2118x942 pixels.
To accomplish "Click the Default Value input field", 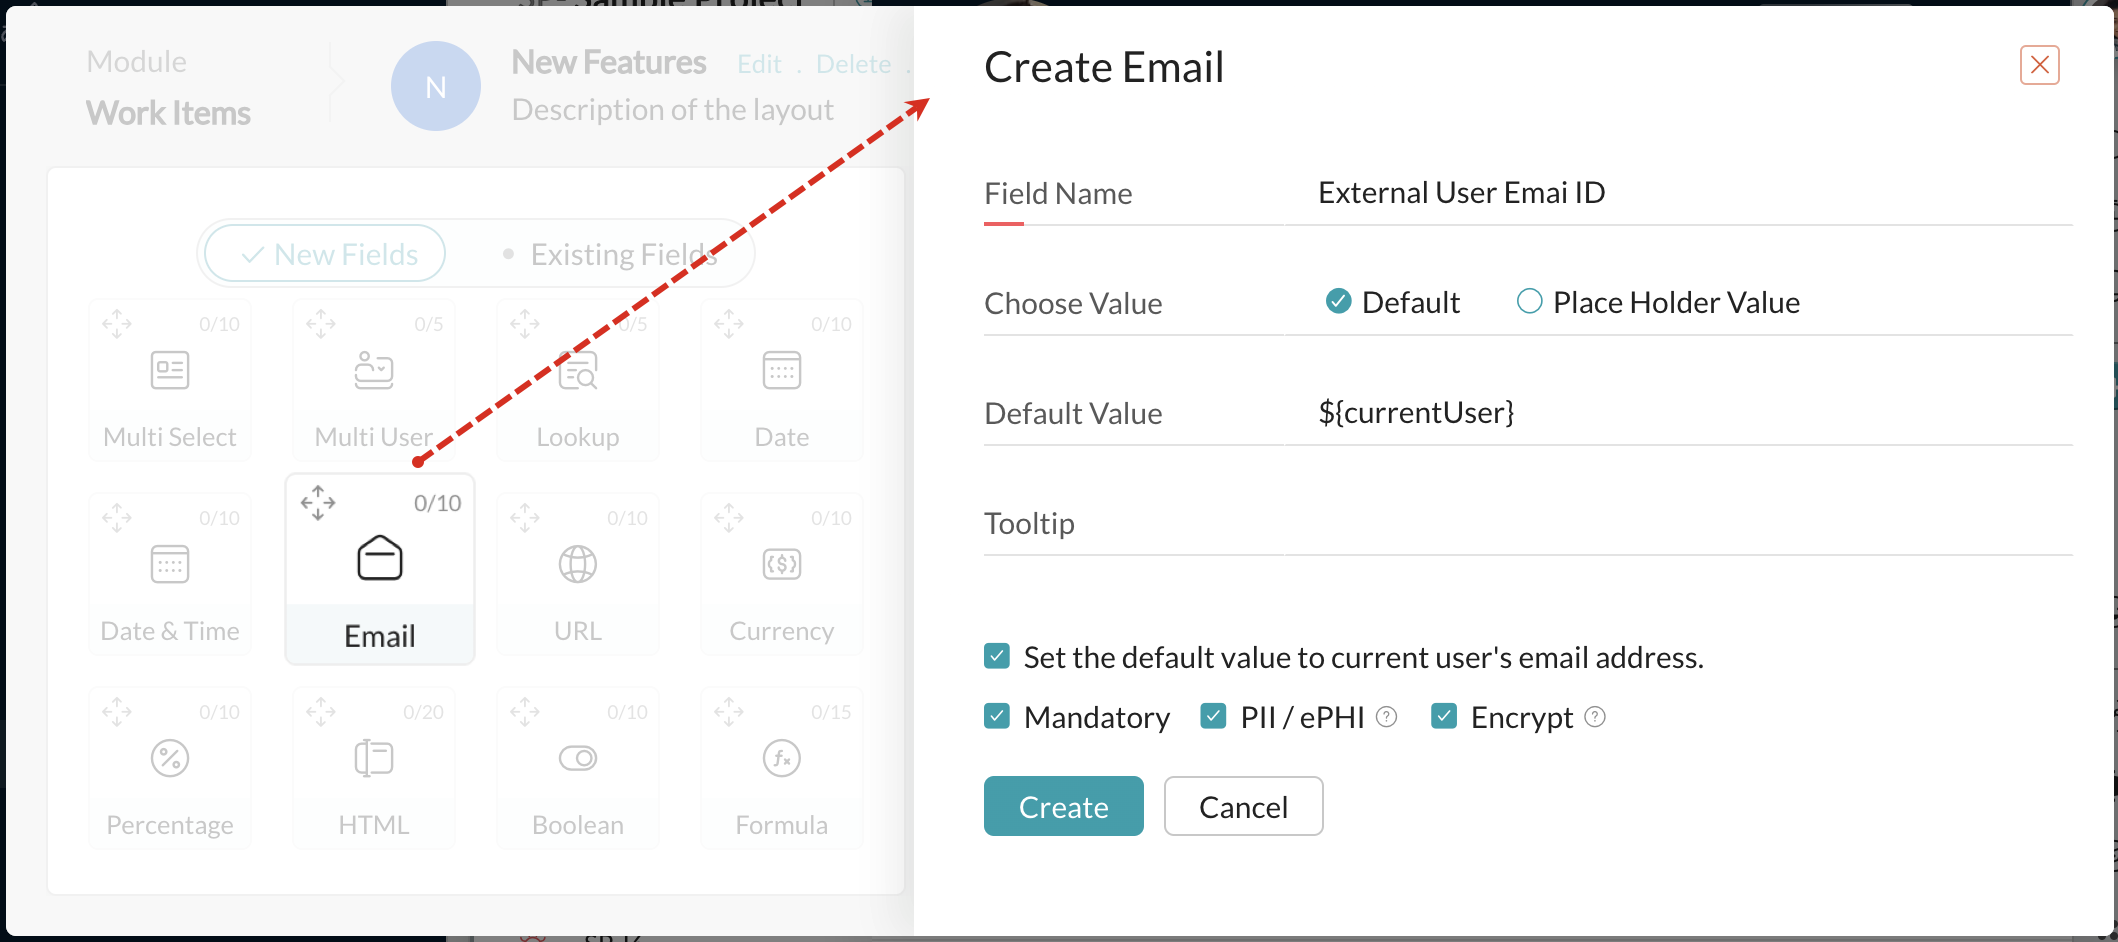I will pos(1678,413).
